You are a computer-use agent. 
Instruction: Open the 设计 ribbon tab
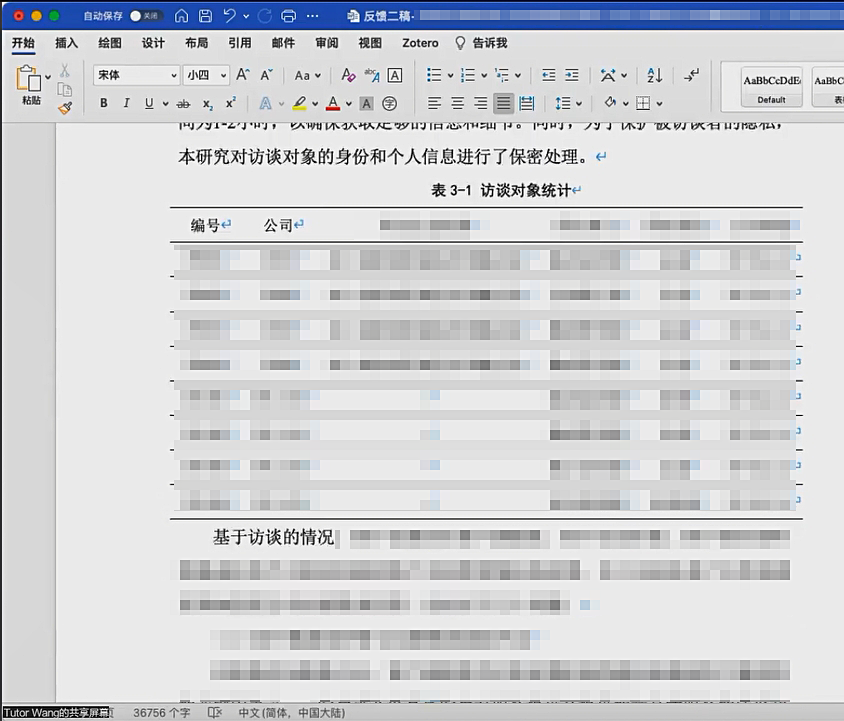[x=153, y=43]
